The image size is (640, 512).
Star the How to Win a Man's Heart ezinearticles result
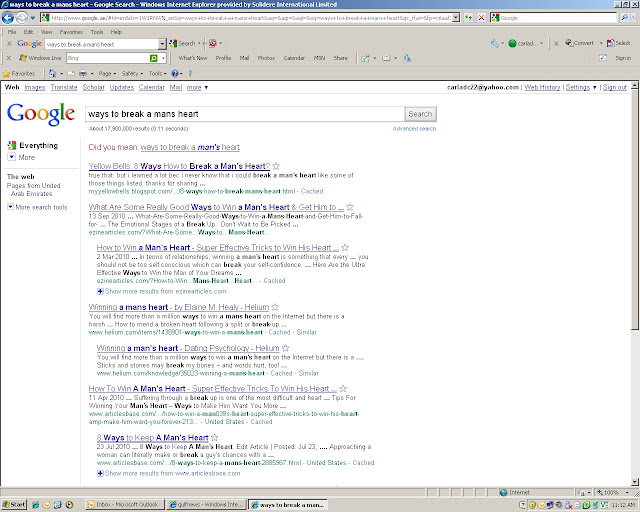pos(345,247)
